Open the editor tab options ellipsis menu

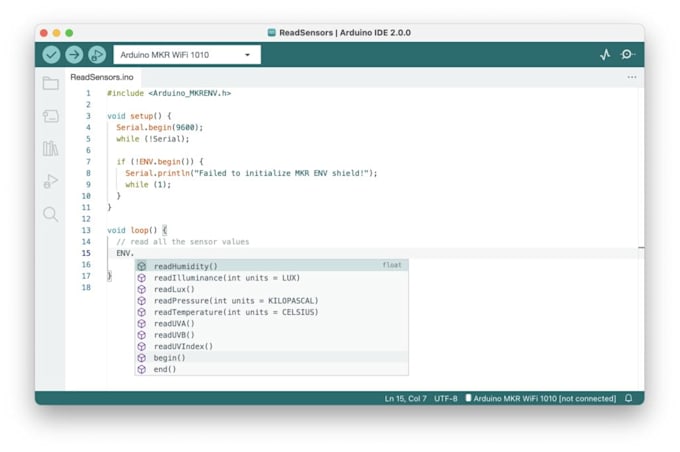(x=632, y=77)
